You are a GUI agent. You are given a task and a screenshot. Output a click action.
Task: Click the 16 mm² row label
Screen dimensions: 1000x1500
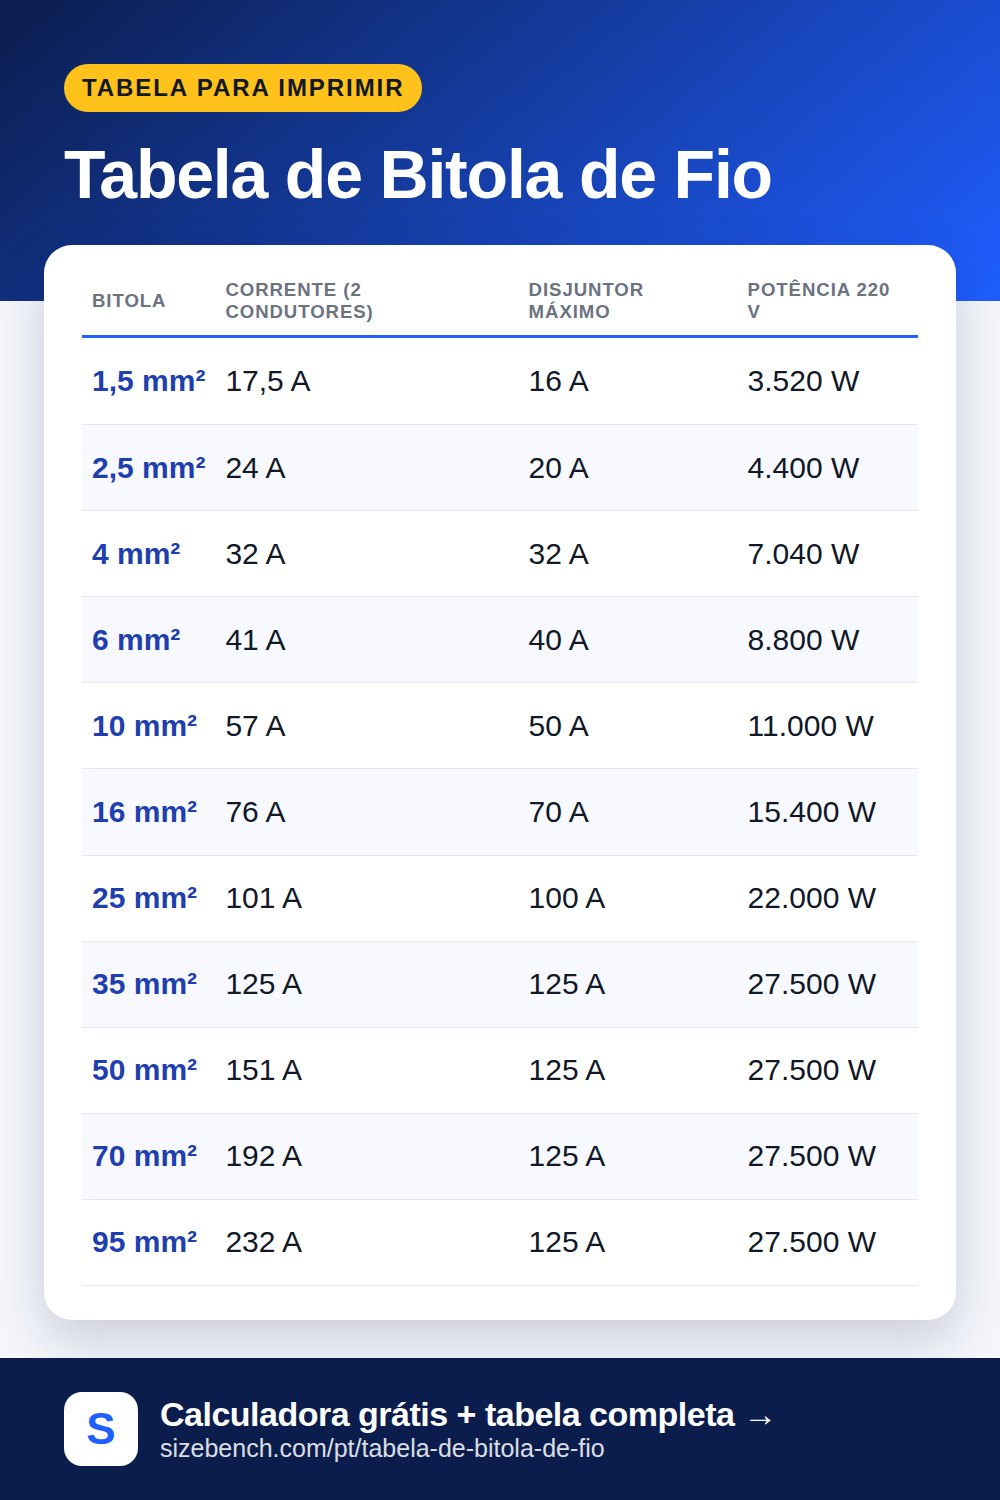click(144, 811)
